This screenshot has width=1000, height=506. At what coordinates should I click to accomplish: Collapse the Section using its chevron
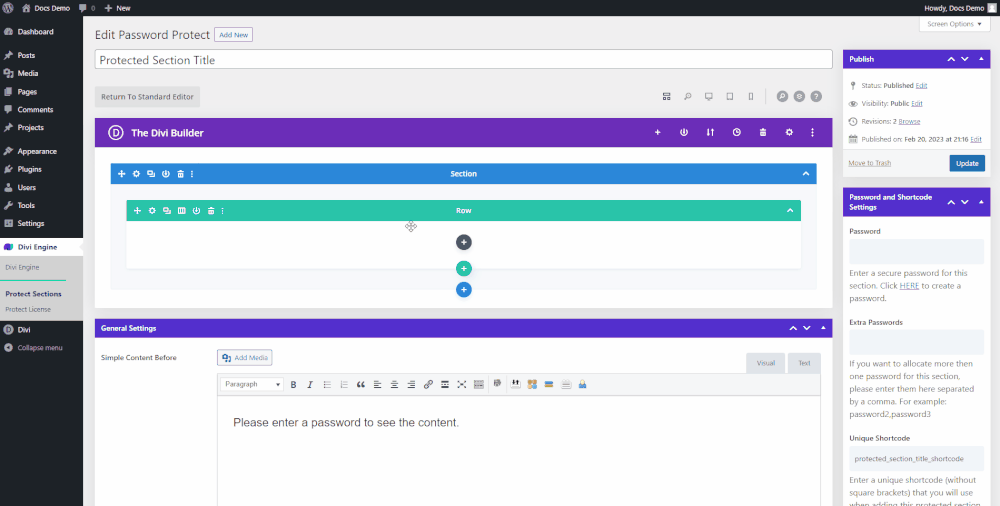(x=805, y=174)
